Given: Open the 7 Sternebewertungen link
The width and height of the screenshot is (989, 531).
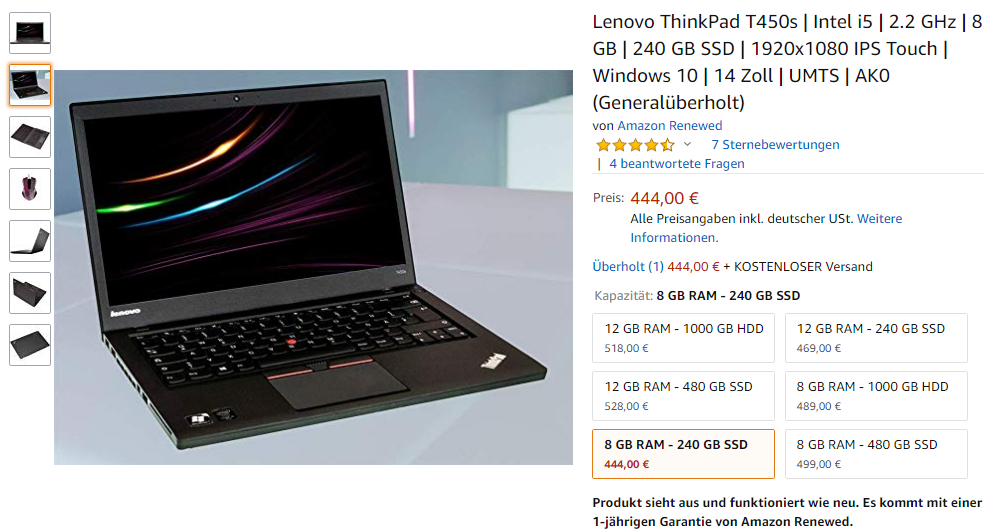Looking at the screenshot, I should [775, 144].
